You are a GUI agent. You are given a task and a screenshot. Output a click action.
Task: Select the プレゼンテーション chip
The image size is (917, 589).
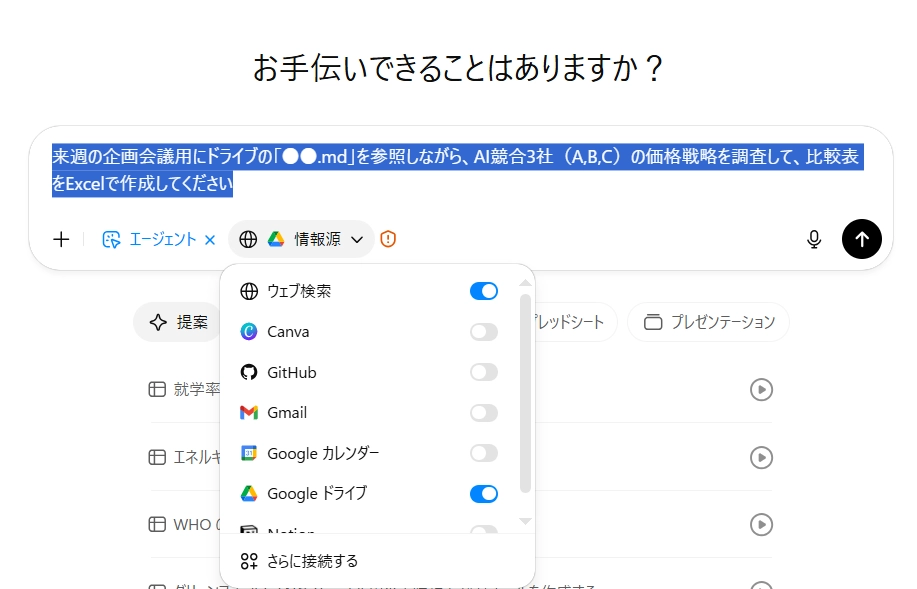point(708,322)
